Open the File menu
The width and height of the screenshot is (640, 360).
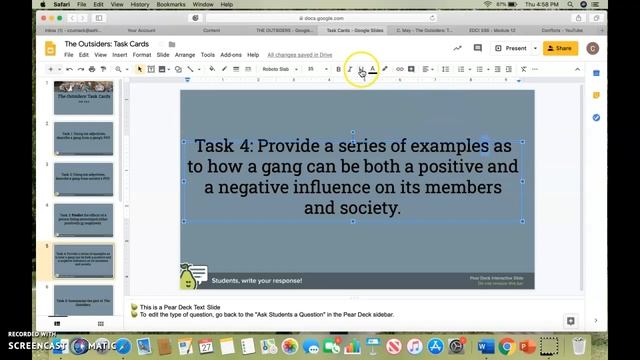69,55
